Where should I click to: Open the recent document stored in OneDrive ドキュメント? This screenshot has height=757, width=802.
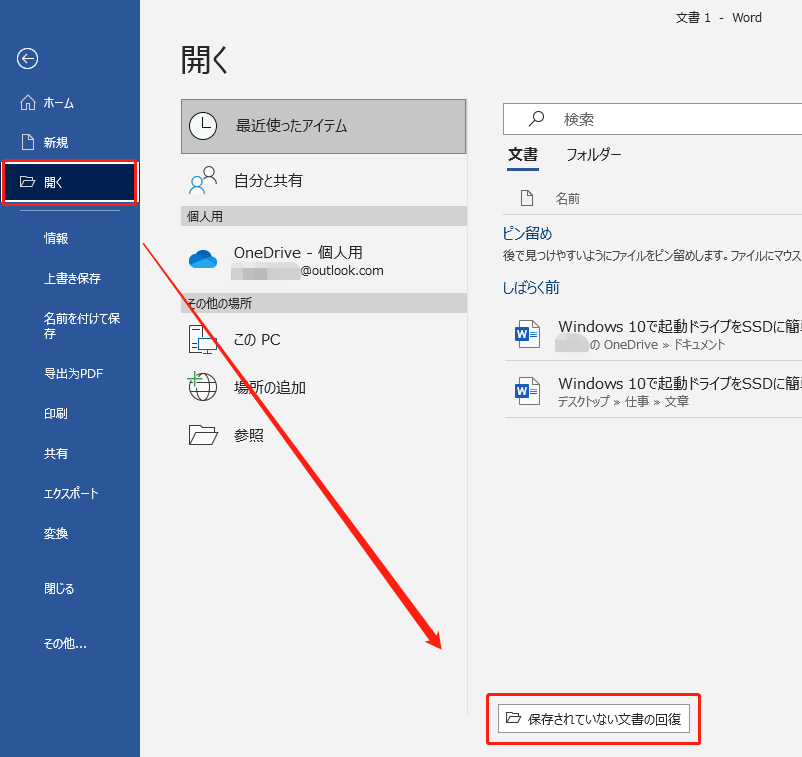[653, 334]
